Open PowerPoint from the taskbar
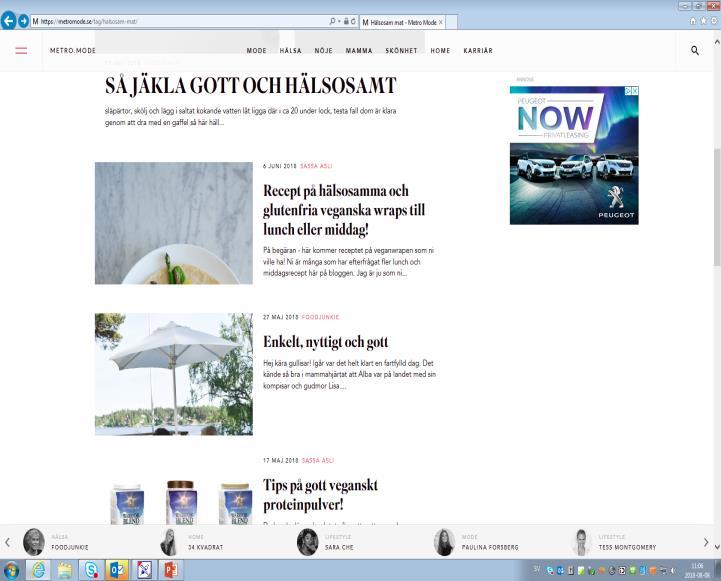This screenshot has height=581, width=721. point(171,570)
